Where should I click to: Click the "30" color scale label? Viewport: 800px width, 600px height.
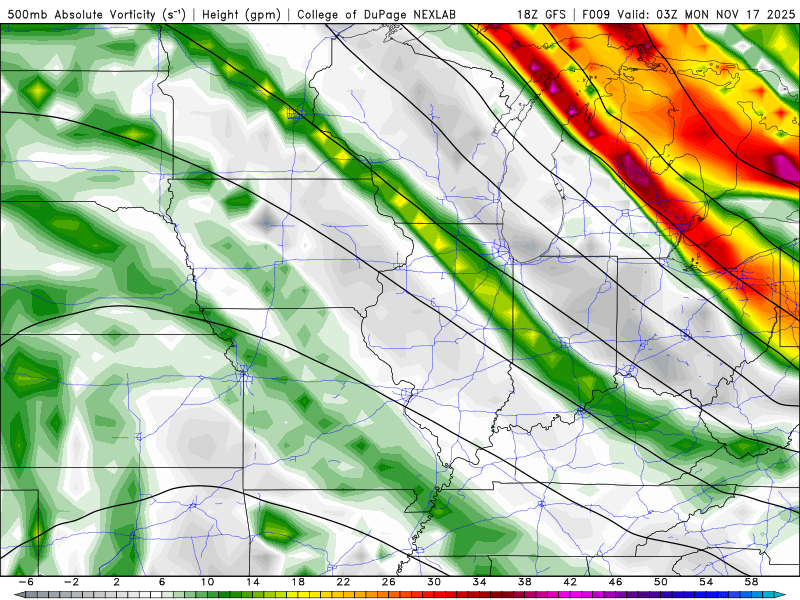coord(434,582)
